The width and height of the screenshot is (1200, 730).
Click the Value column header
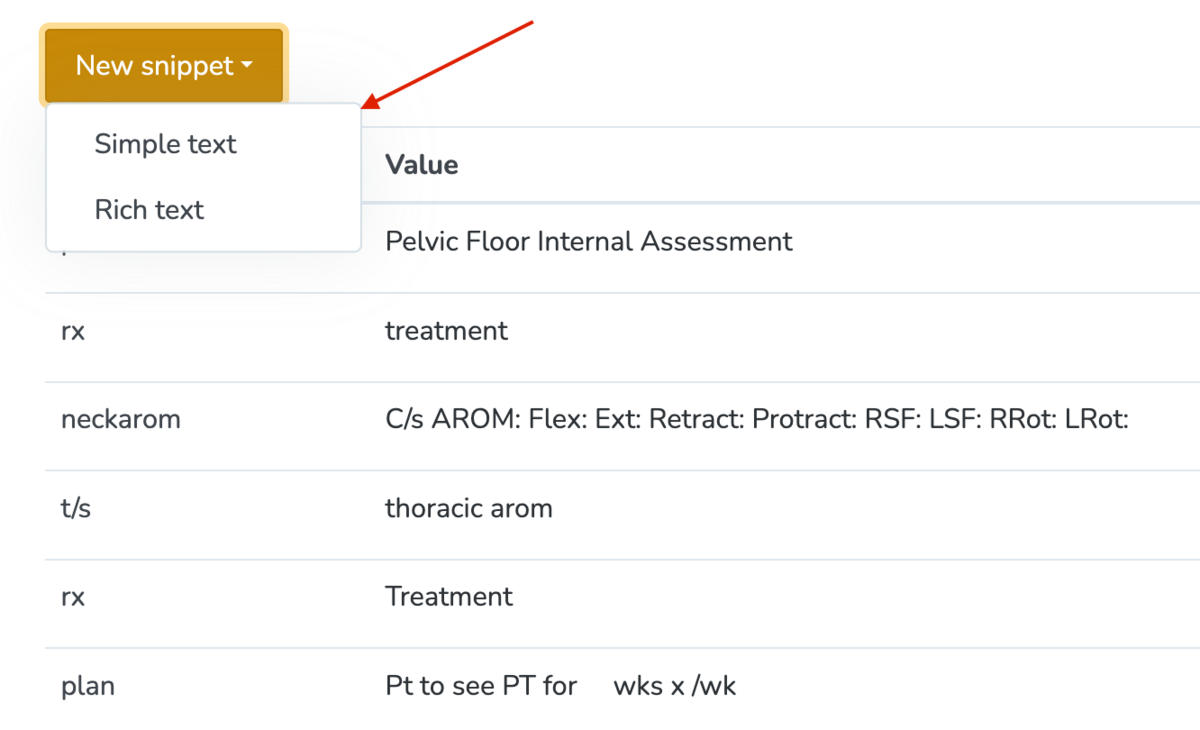421,165
